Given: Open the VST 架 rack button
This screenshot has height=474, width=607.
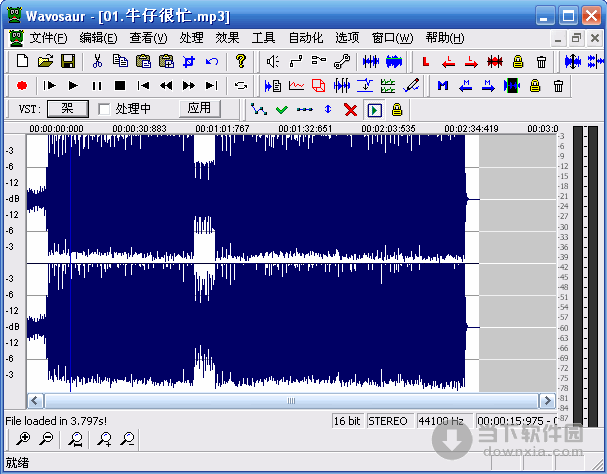Looking at the screenshot, I should coord(68,109).
